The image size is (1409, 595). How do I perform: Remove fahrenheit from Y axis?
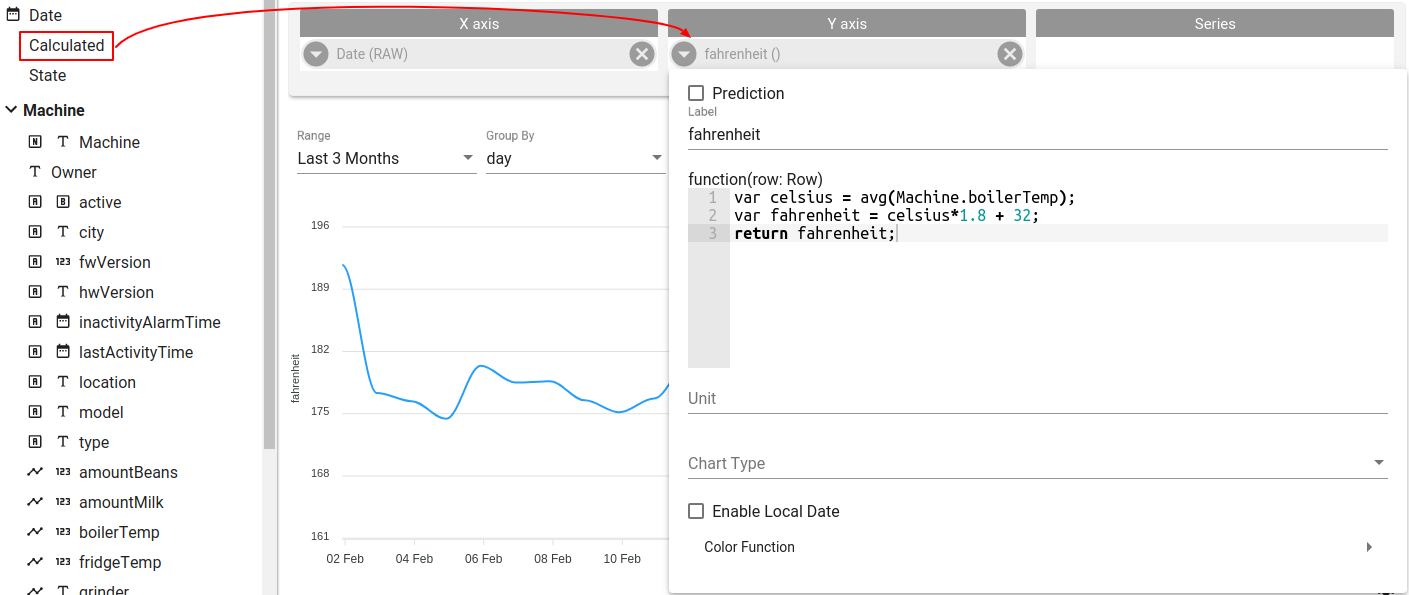pos(1010,54)
